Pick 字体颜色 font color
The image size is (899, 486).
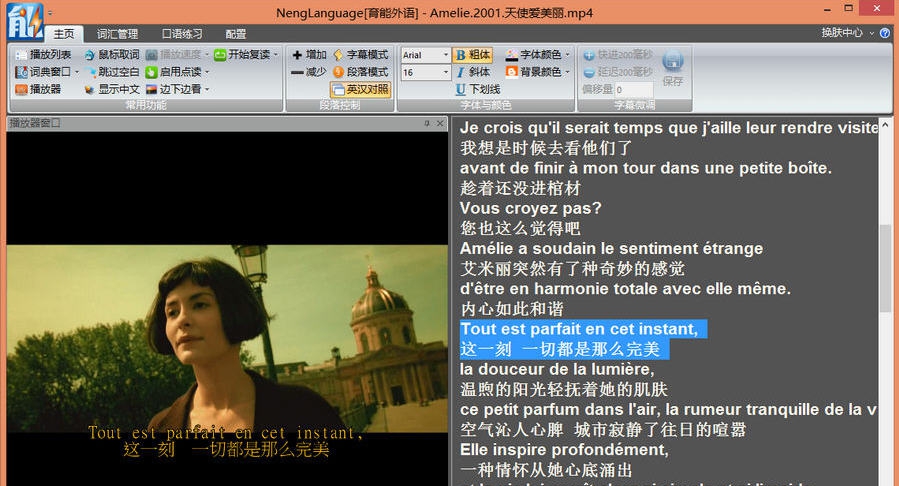click(534, 54)
